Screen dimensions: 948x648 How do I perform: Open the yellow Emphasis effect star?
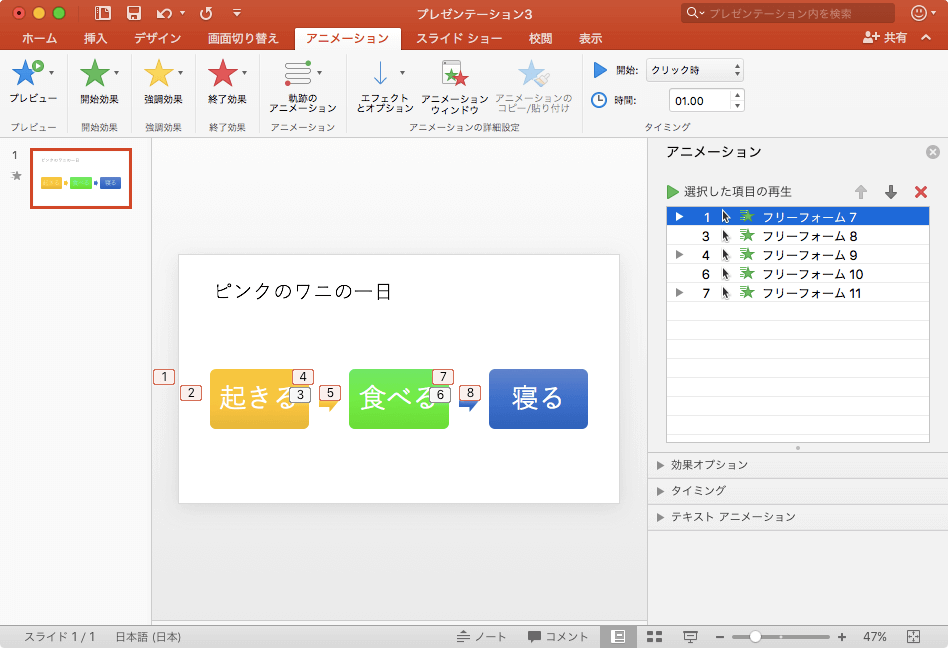(x=158, y=73)
